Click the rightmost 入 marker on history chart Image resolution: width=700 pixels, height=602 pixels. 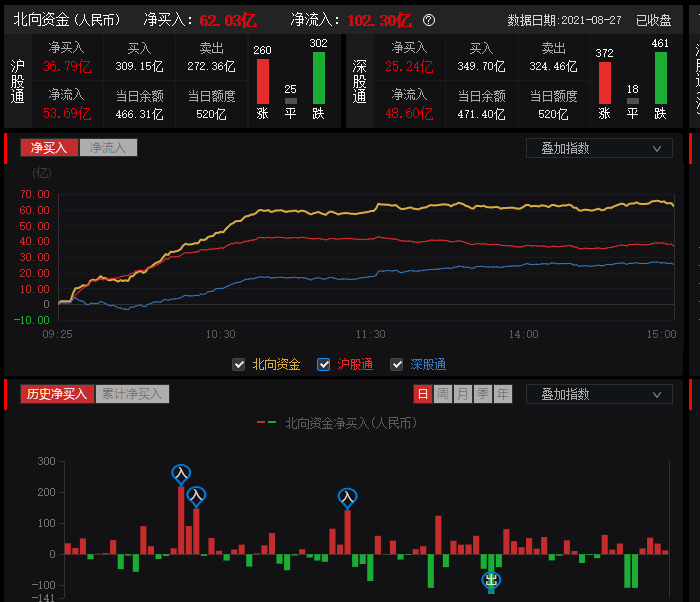tap(347, 497)
